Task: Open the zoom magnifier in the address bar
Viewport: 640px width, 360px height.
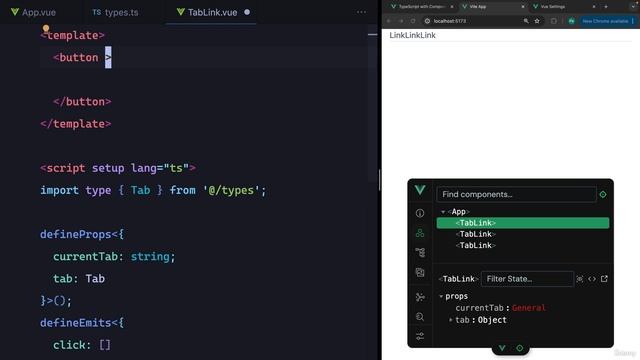Action: click(x=526, y=21)
